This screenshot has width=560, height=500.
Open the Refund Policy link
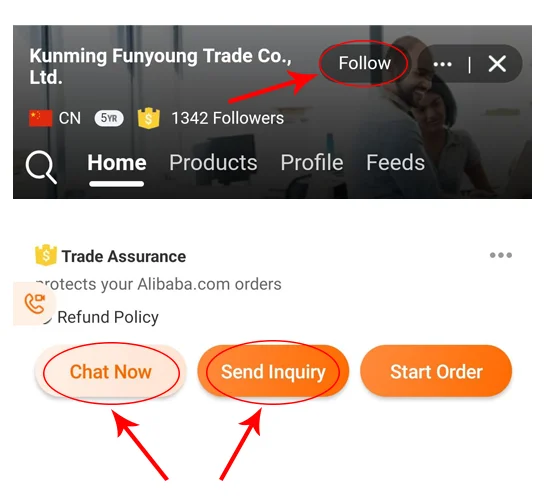click(x=108, y=317)
